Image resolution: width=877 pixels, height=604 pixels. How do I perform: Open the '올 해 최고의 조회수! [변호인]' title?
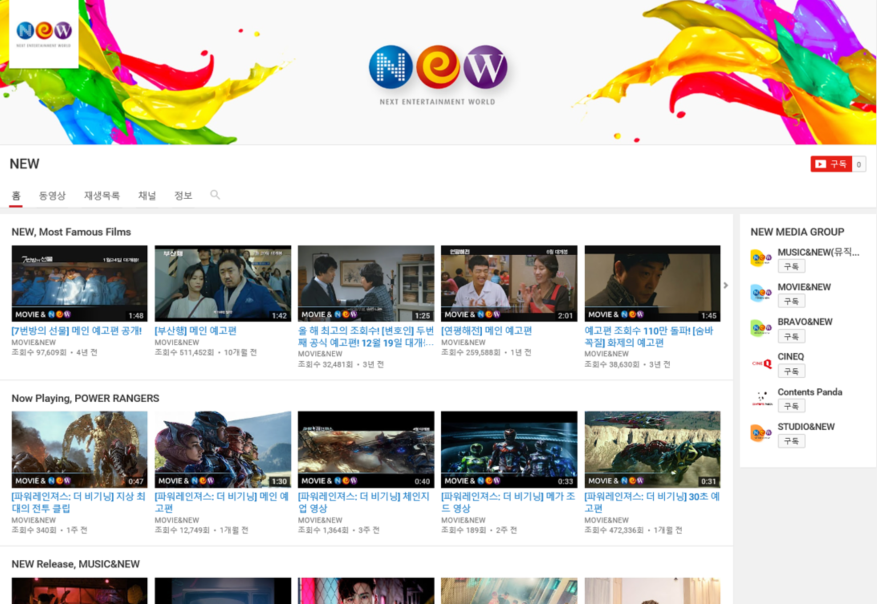pos(366,336)
